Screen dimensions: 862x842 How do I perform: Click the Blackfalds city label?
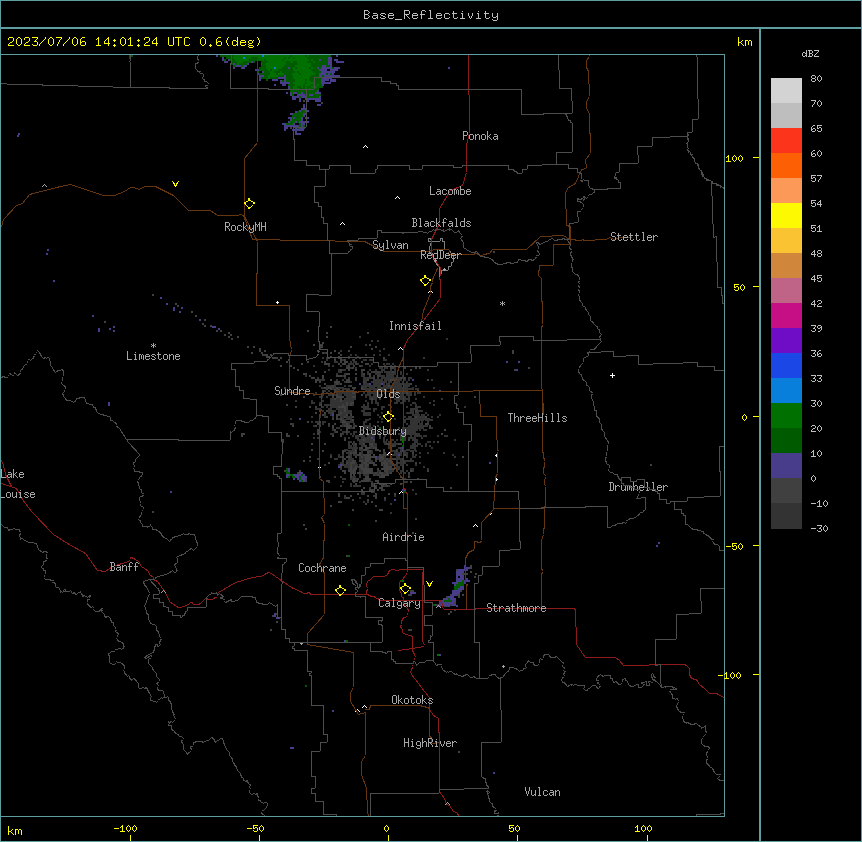click(x=441, y=223)
